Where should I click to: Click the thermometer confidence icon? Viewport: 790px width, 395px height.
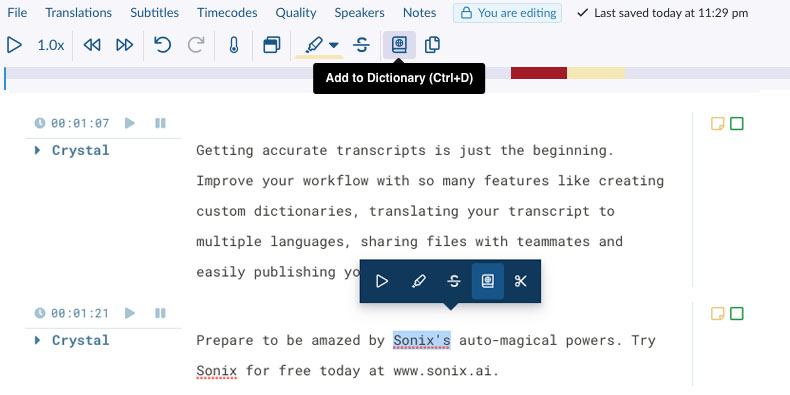[x=233, y=45]
